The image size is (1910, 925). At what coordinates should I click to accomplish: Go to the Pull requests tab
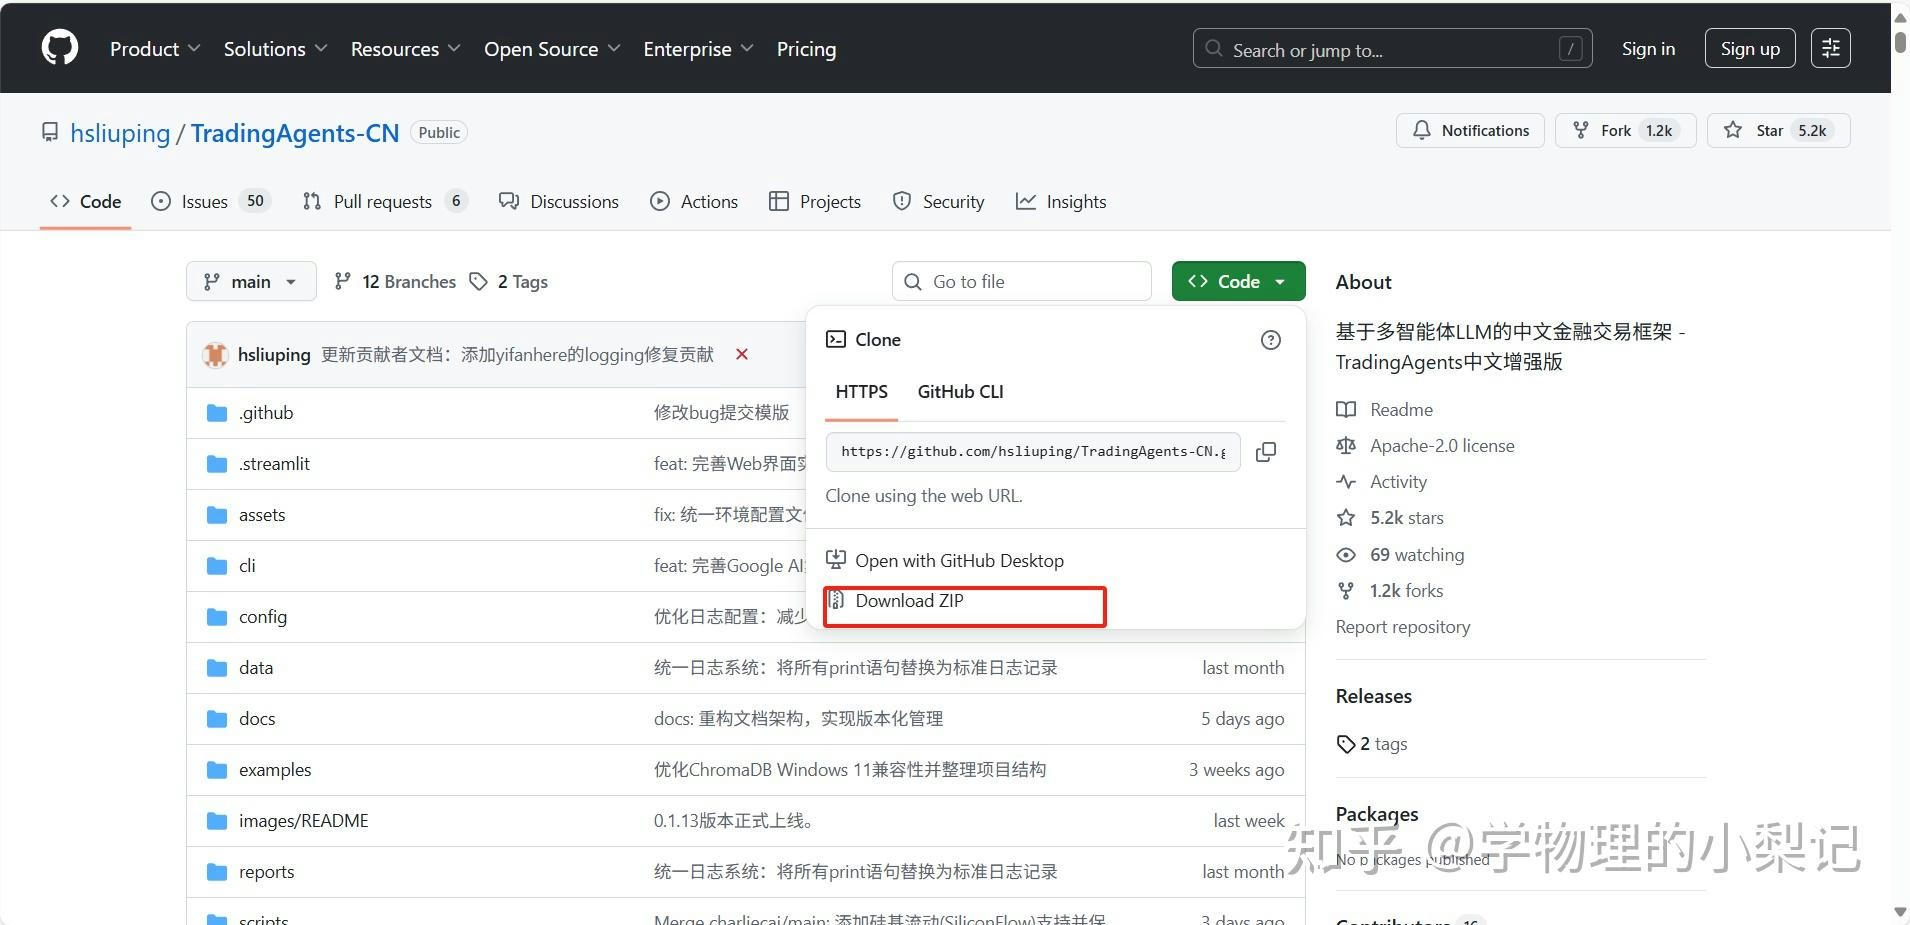click(x=382, y=202)
